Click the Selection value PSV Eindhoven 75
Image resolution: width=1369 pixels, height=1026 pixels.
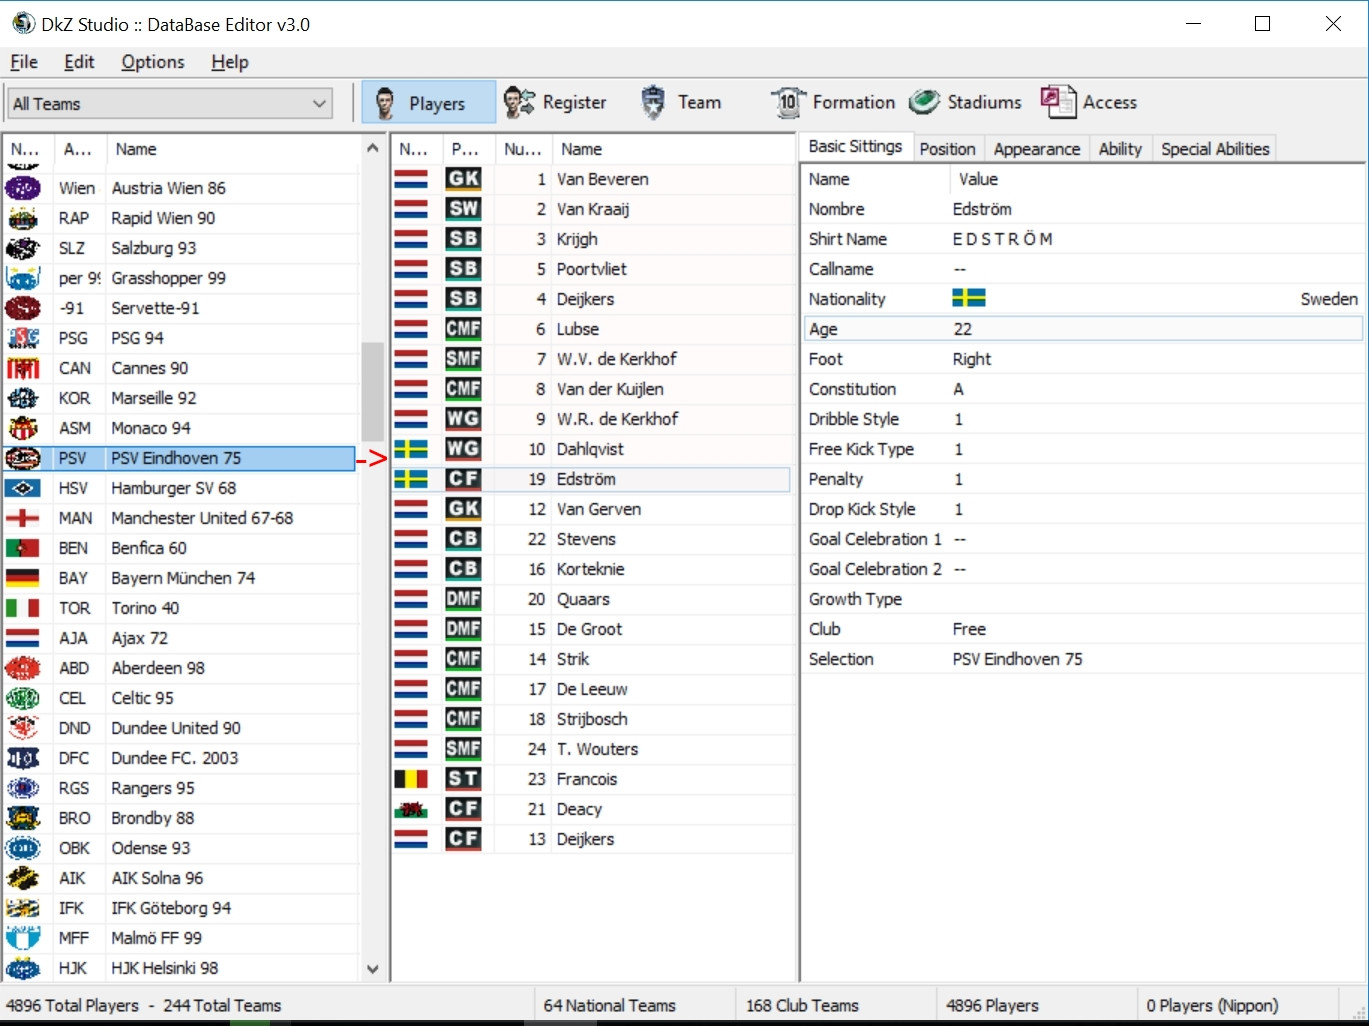coord(1017,659)
